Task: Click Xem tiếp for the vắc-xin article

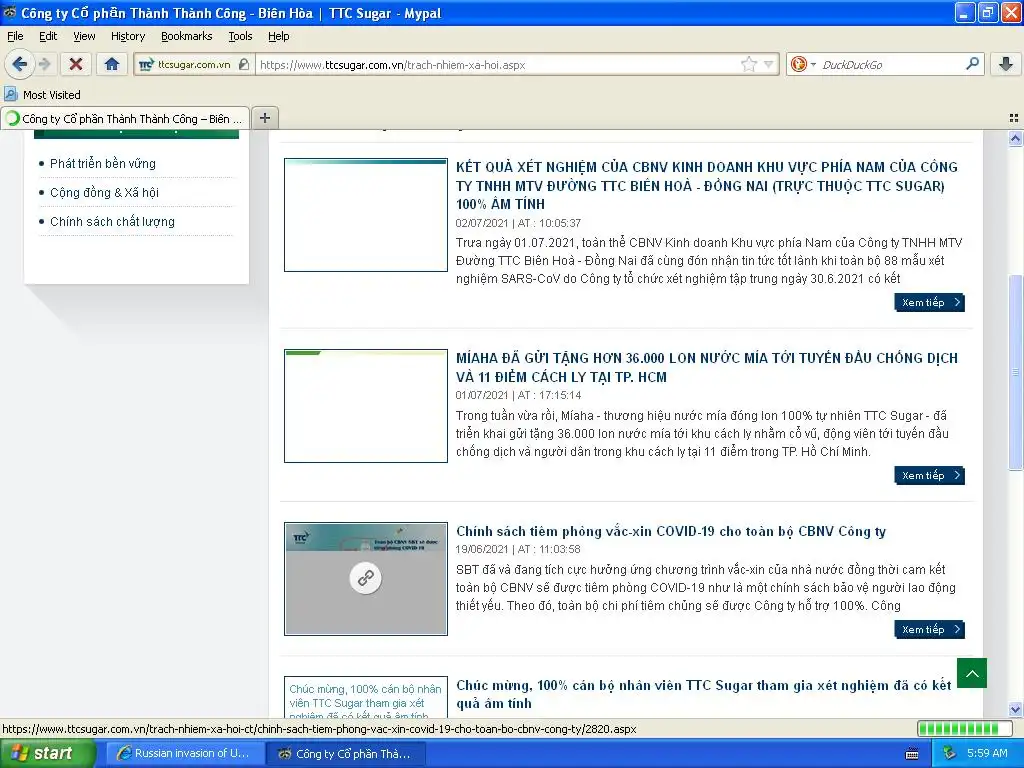Action: [929, 630]
